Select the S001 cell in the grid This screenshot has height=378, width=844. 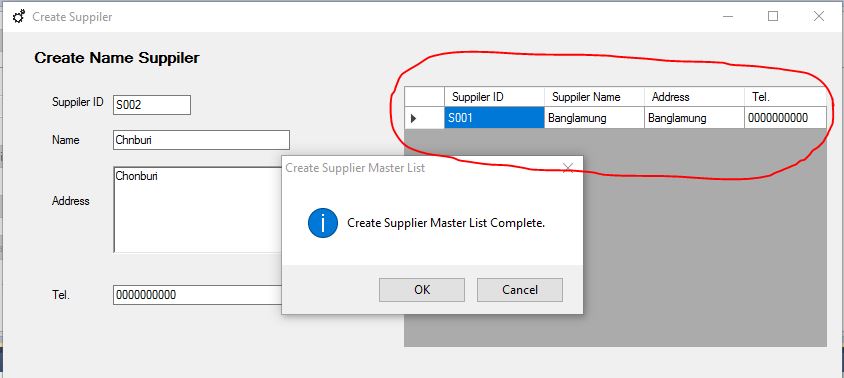[x=494, y=118]
